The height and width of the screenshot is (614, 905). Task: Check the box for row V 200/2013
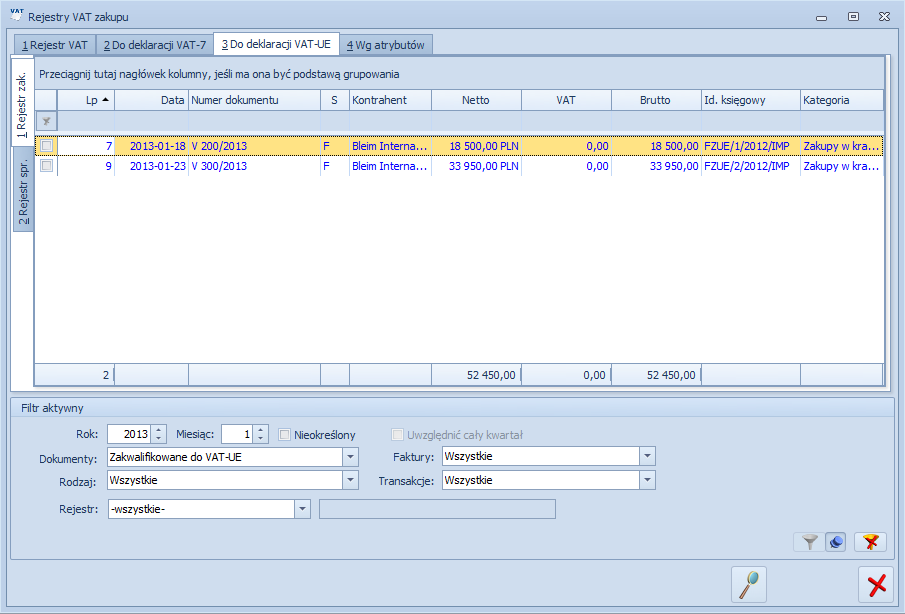point(47,145)
